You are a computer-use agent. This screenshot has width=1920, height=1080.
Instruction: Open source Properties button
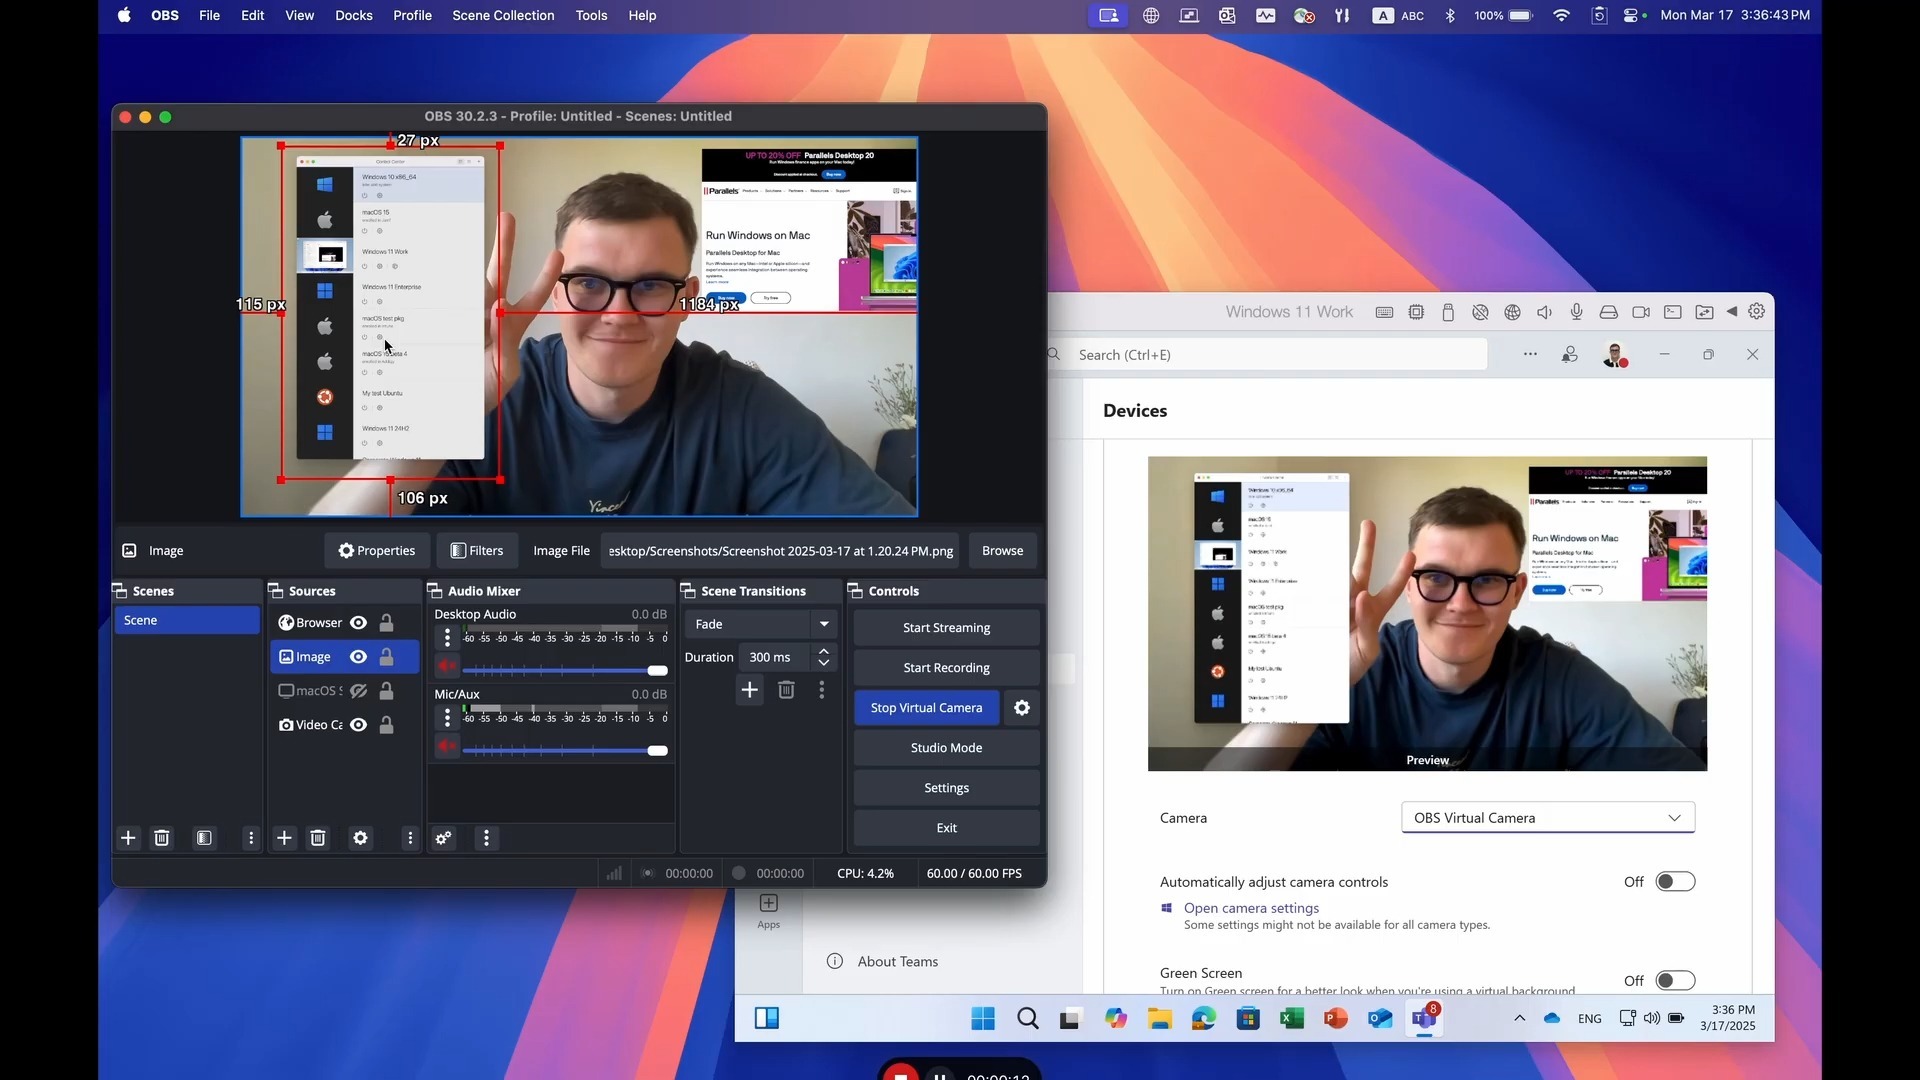(377, 551)
